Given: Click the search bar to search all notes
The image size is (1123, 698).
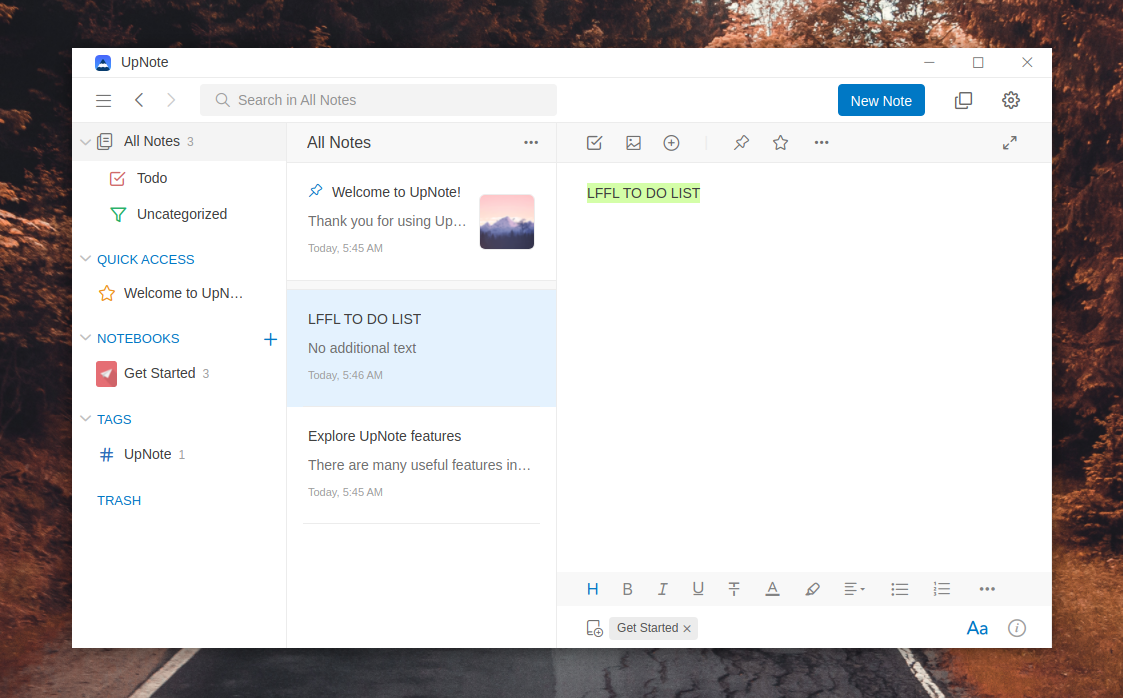Looking at the screenshot, I should tap(378, 100).
